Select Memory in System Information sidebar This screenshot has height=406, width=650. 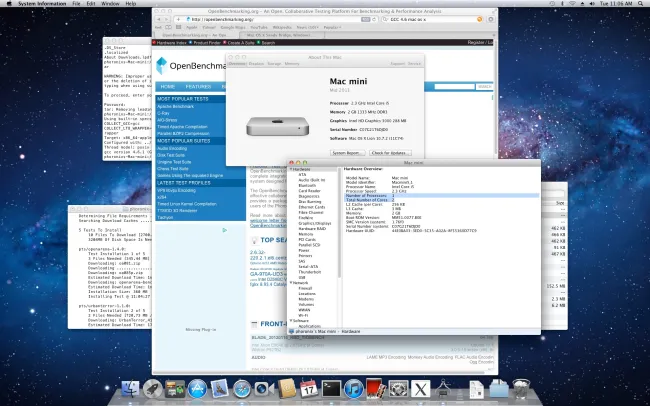[306, 234]
